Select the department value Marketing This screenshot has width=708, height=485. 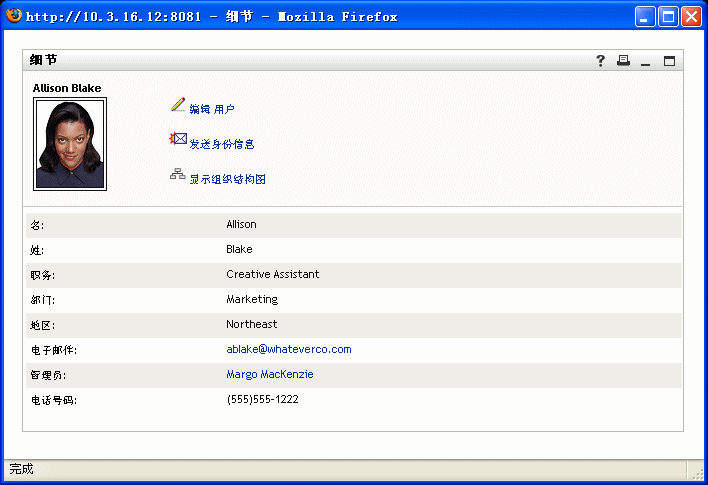pyautogui.click(x=252, y=299)
